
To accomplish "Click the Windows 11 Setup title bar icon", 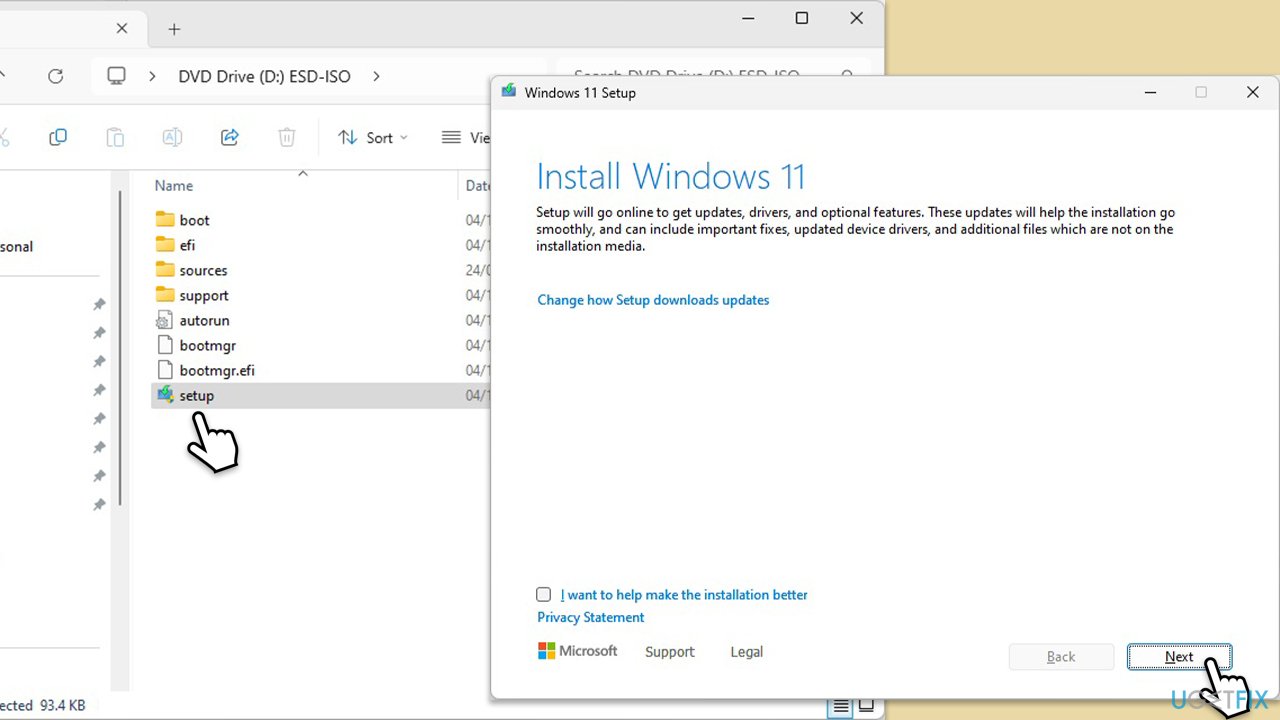I will coord(509,92).
